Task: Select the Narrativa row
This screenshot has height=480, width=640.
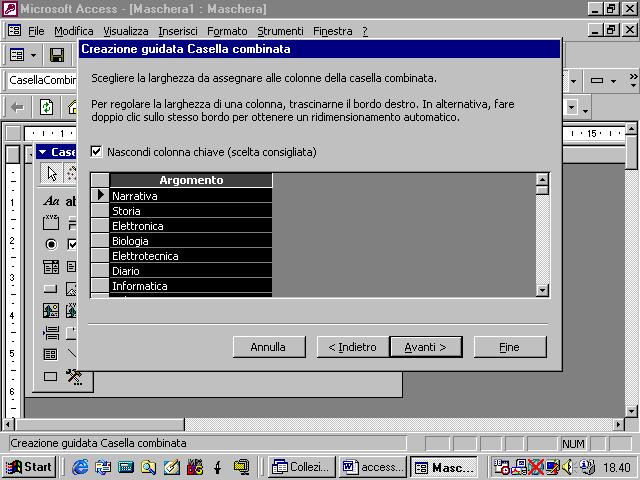Action: [191, 196]
